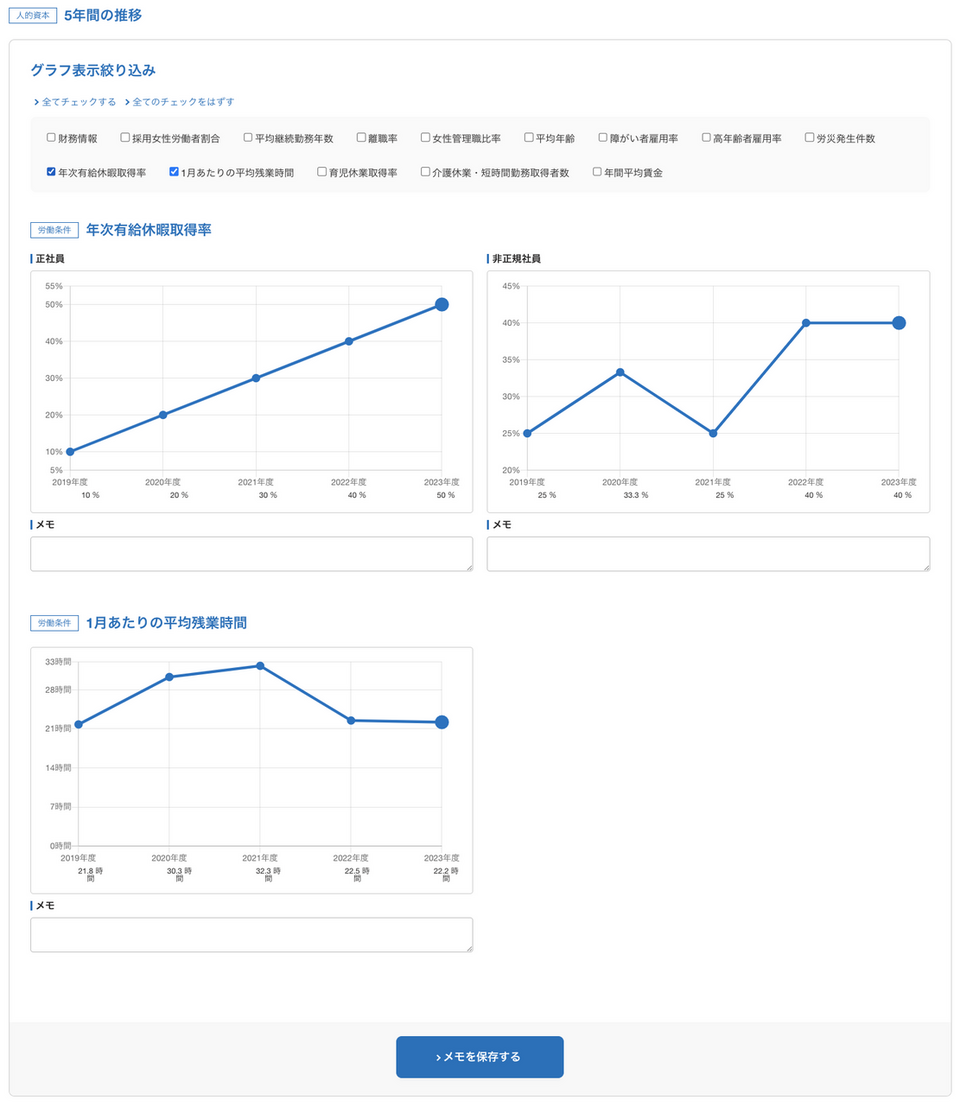The width and height of the screenshot is (960, 1106).
Task: Uncheck the 年次有給休暇取得率 checkbox
Action: [x=51, y=172]
